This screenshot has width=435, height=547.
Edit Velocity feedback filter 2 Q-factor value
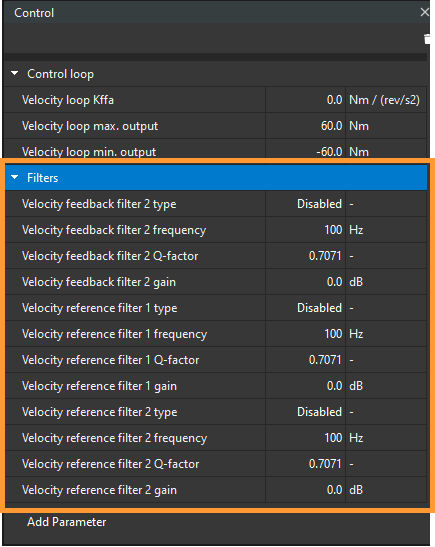[x=305, y=256]
